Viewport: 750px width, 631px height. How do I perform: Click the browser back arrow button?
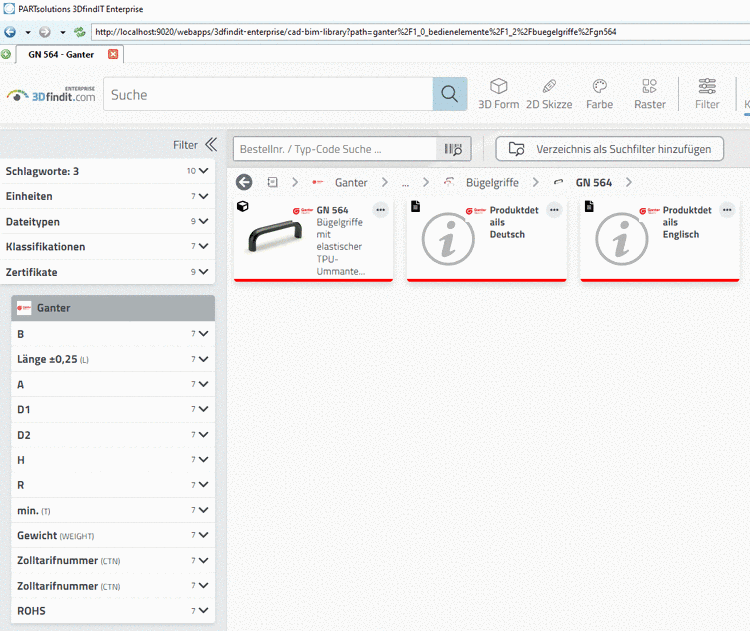tap(10, 32)
